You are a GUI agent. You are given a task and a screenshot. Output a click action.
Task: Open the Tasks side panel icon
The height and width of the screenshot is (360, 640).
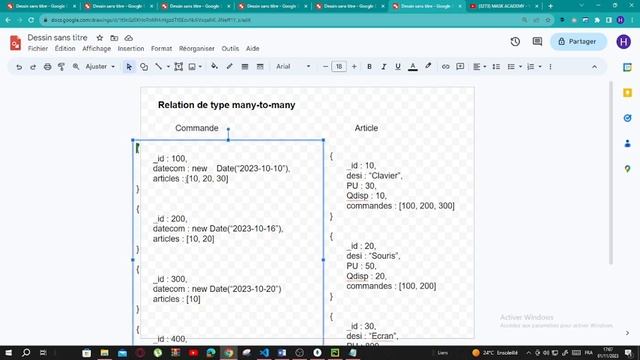pyautogui.click(x=628, y=118)
